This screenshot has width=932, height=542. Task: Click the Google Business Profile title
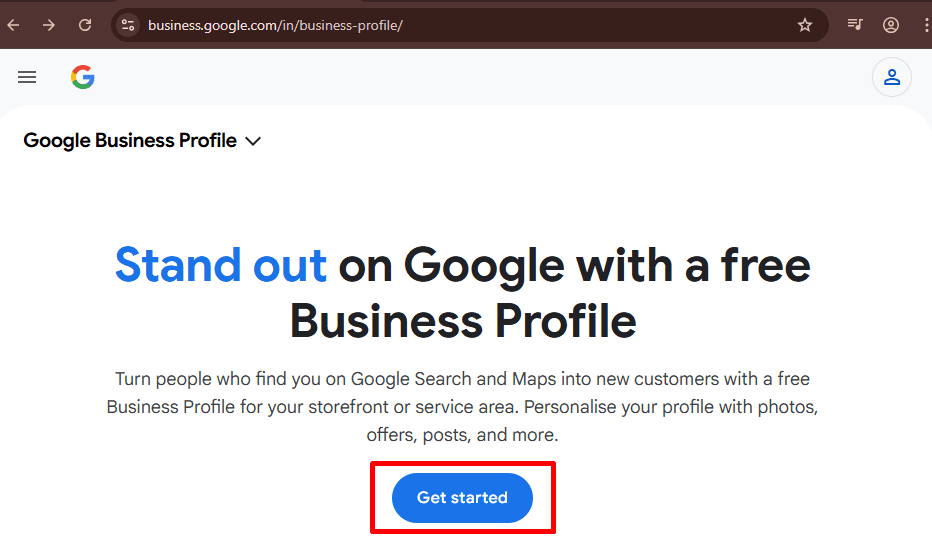(x=130, y=141)
